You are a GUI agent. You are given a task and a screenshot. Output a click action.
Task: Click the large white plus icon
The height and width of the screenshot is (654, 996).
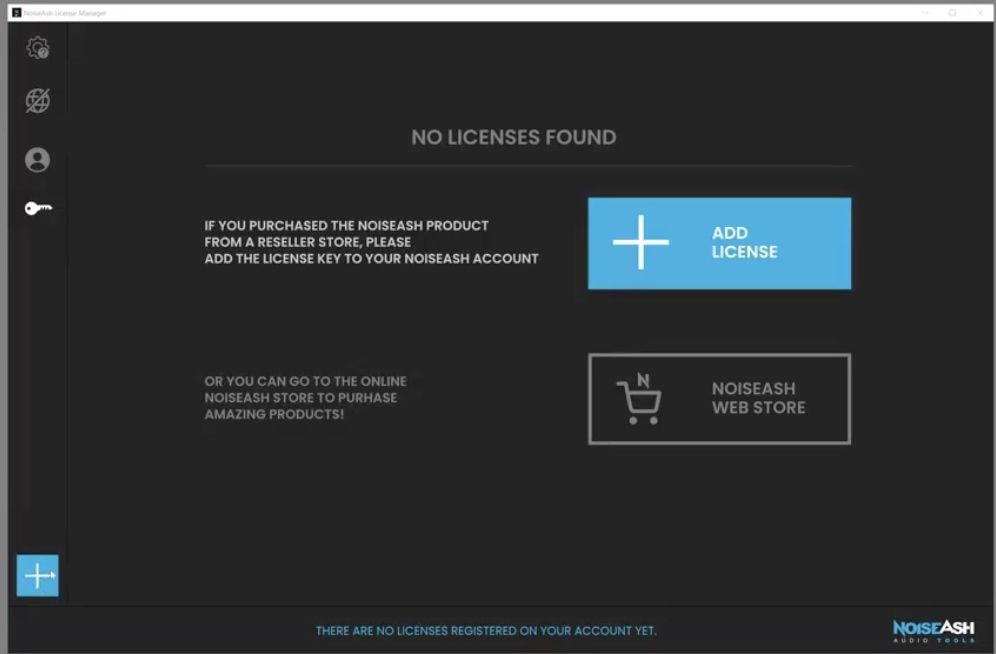[640, 242]
